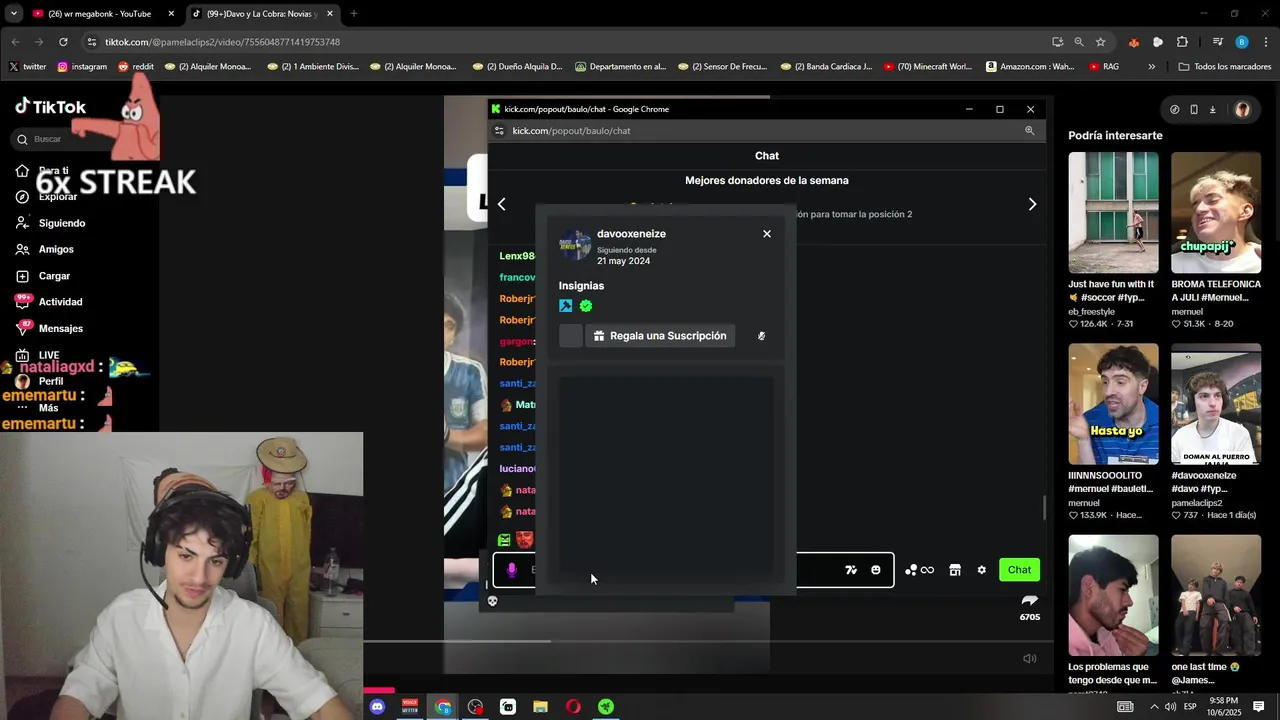Image resolution: width=1280 pixels, height=720 pixels.
Task: Open the 7TV emote icon in chat input
Action: (x=851, y=570)
